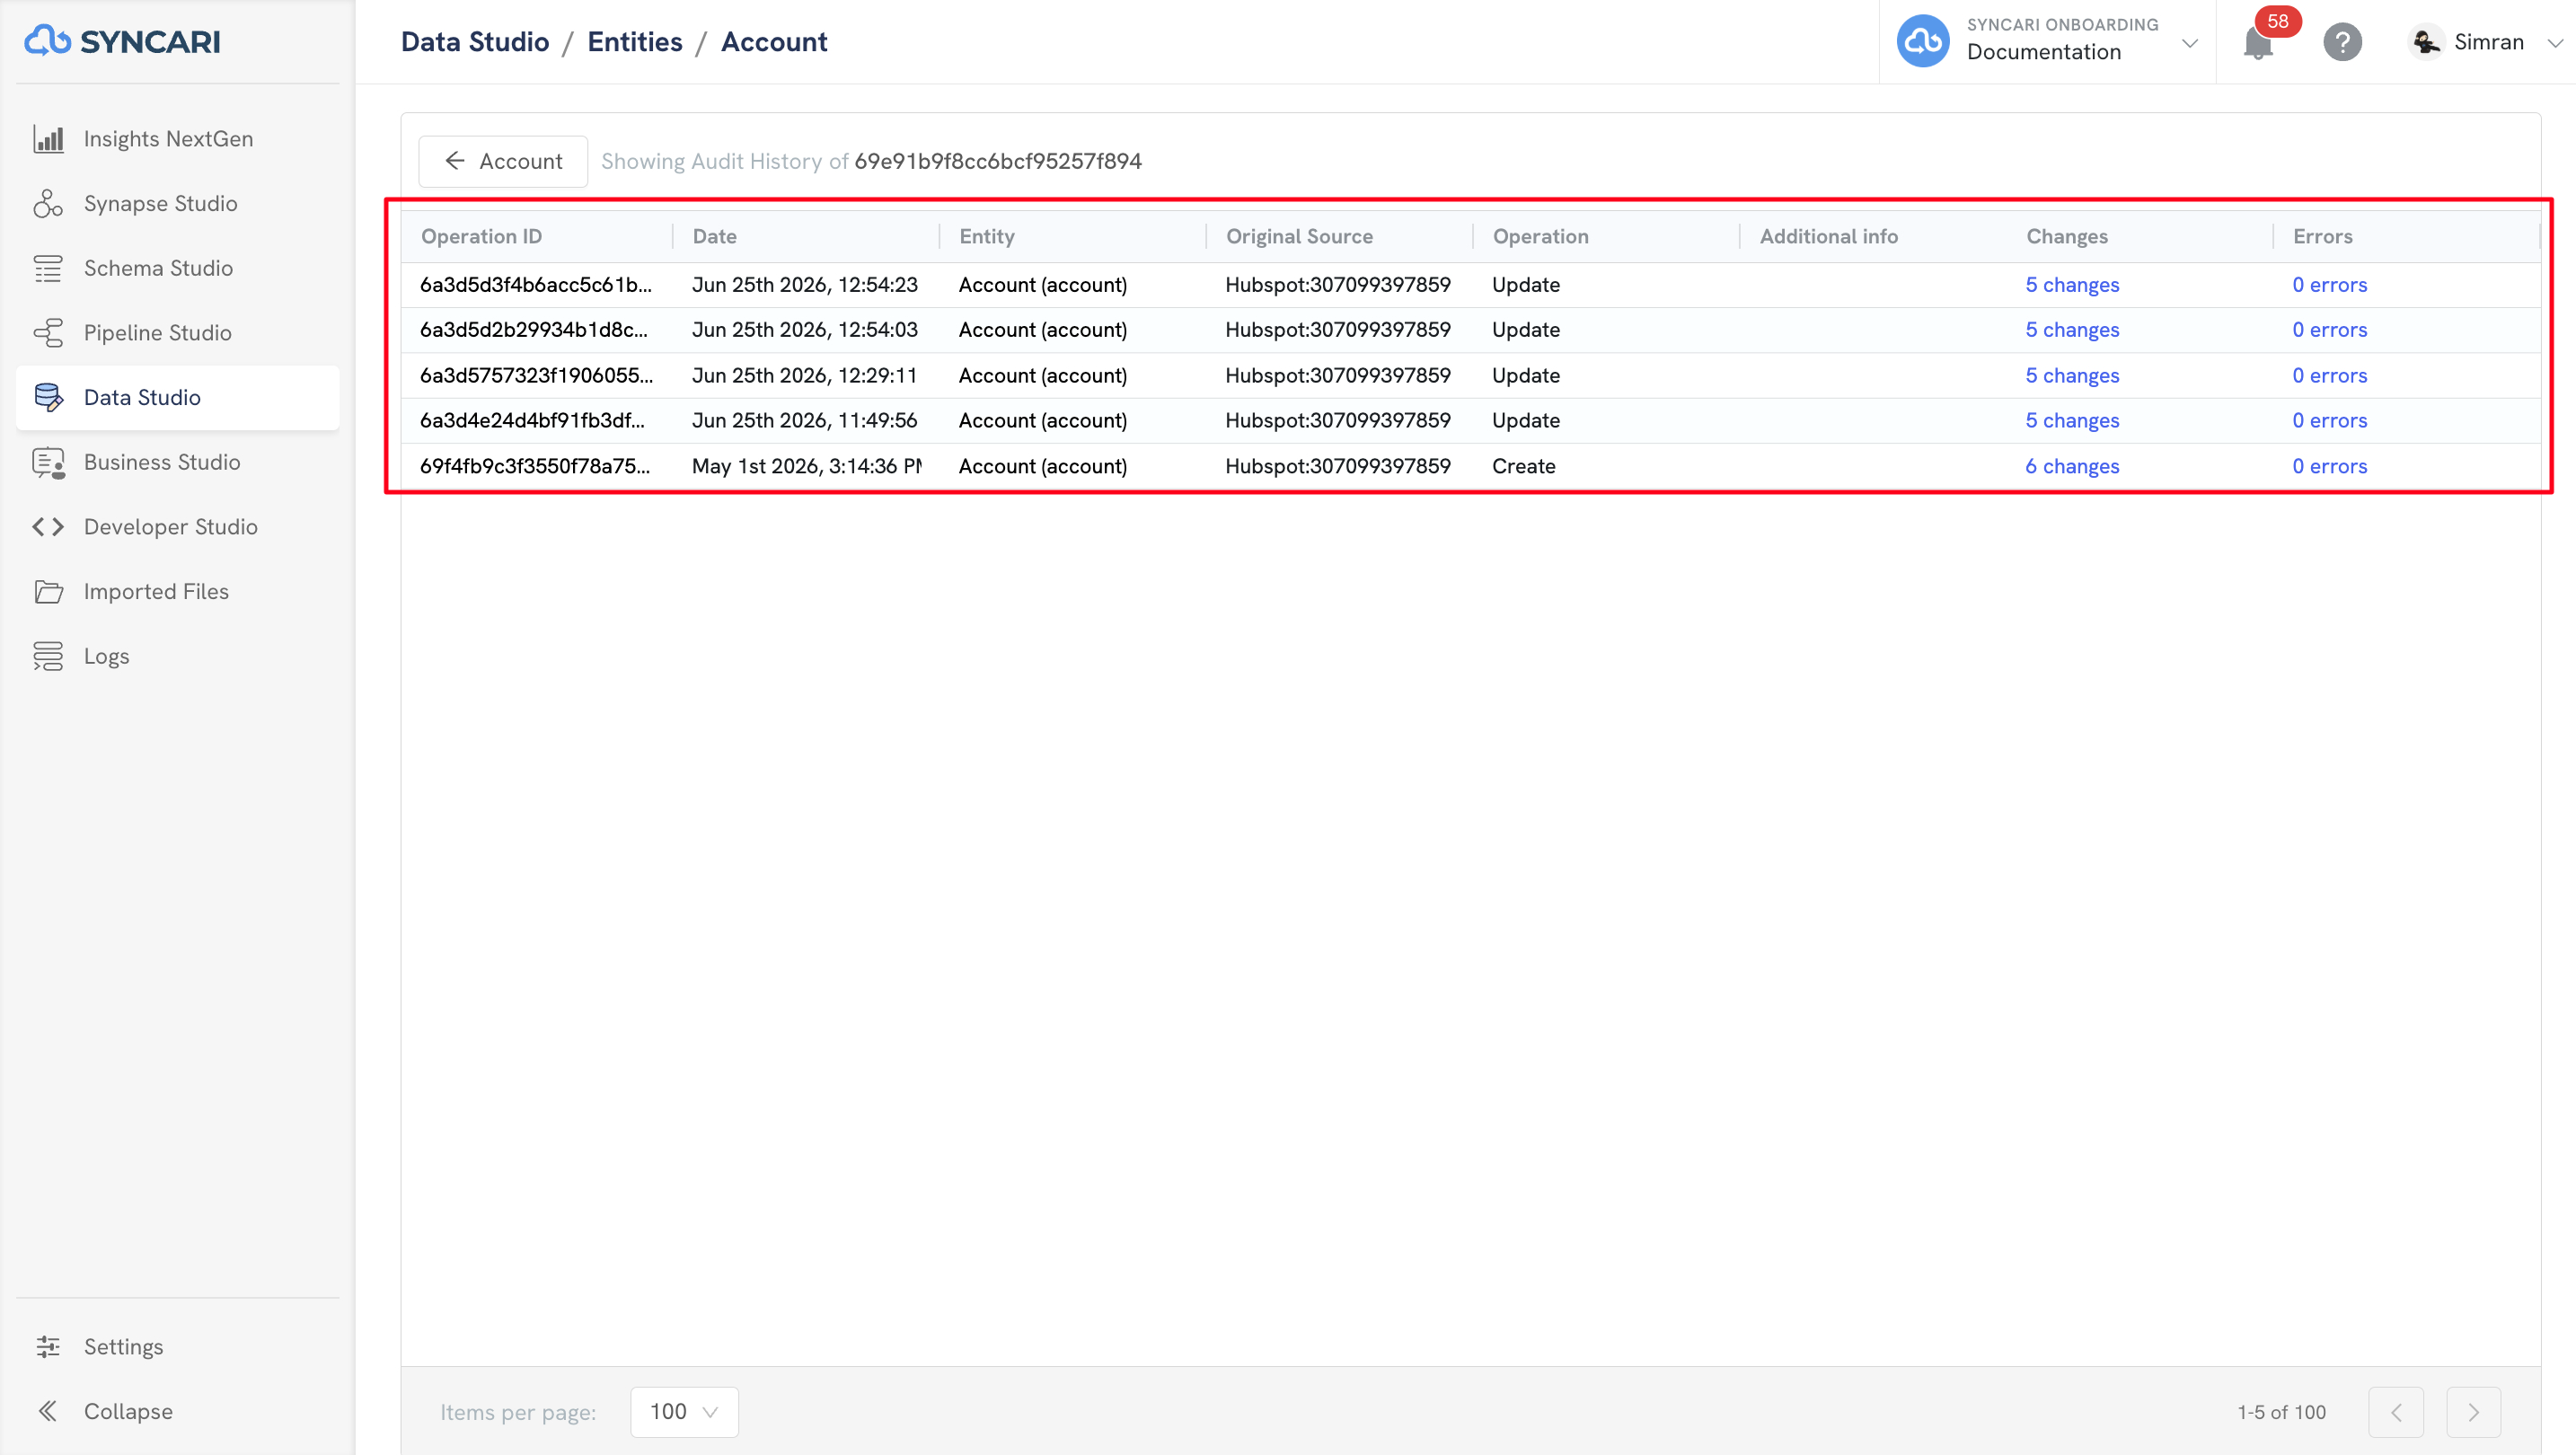This screenshot has width=2576, height=1455.
Task: Open 6 changes link for Create operation
Action: (x=2072, y=466)
